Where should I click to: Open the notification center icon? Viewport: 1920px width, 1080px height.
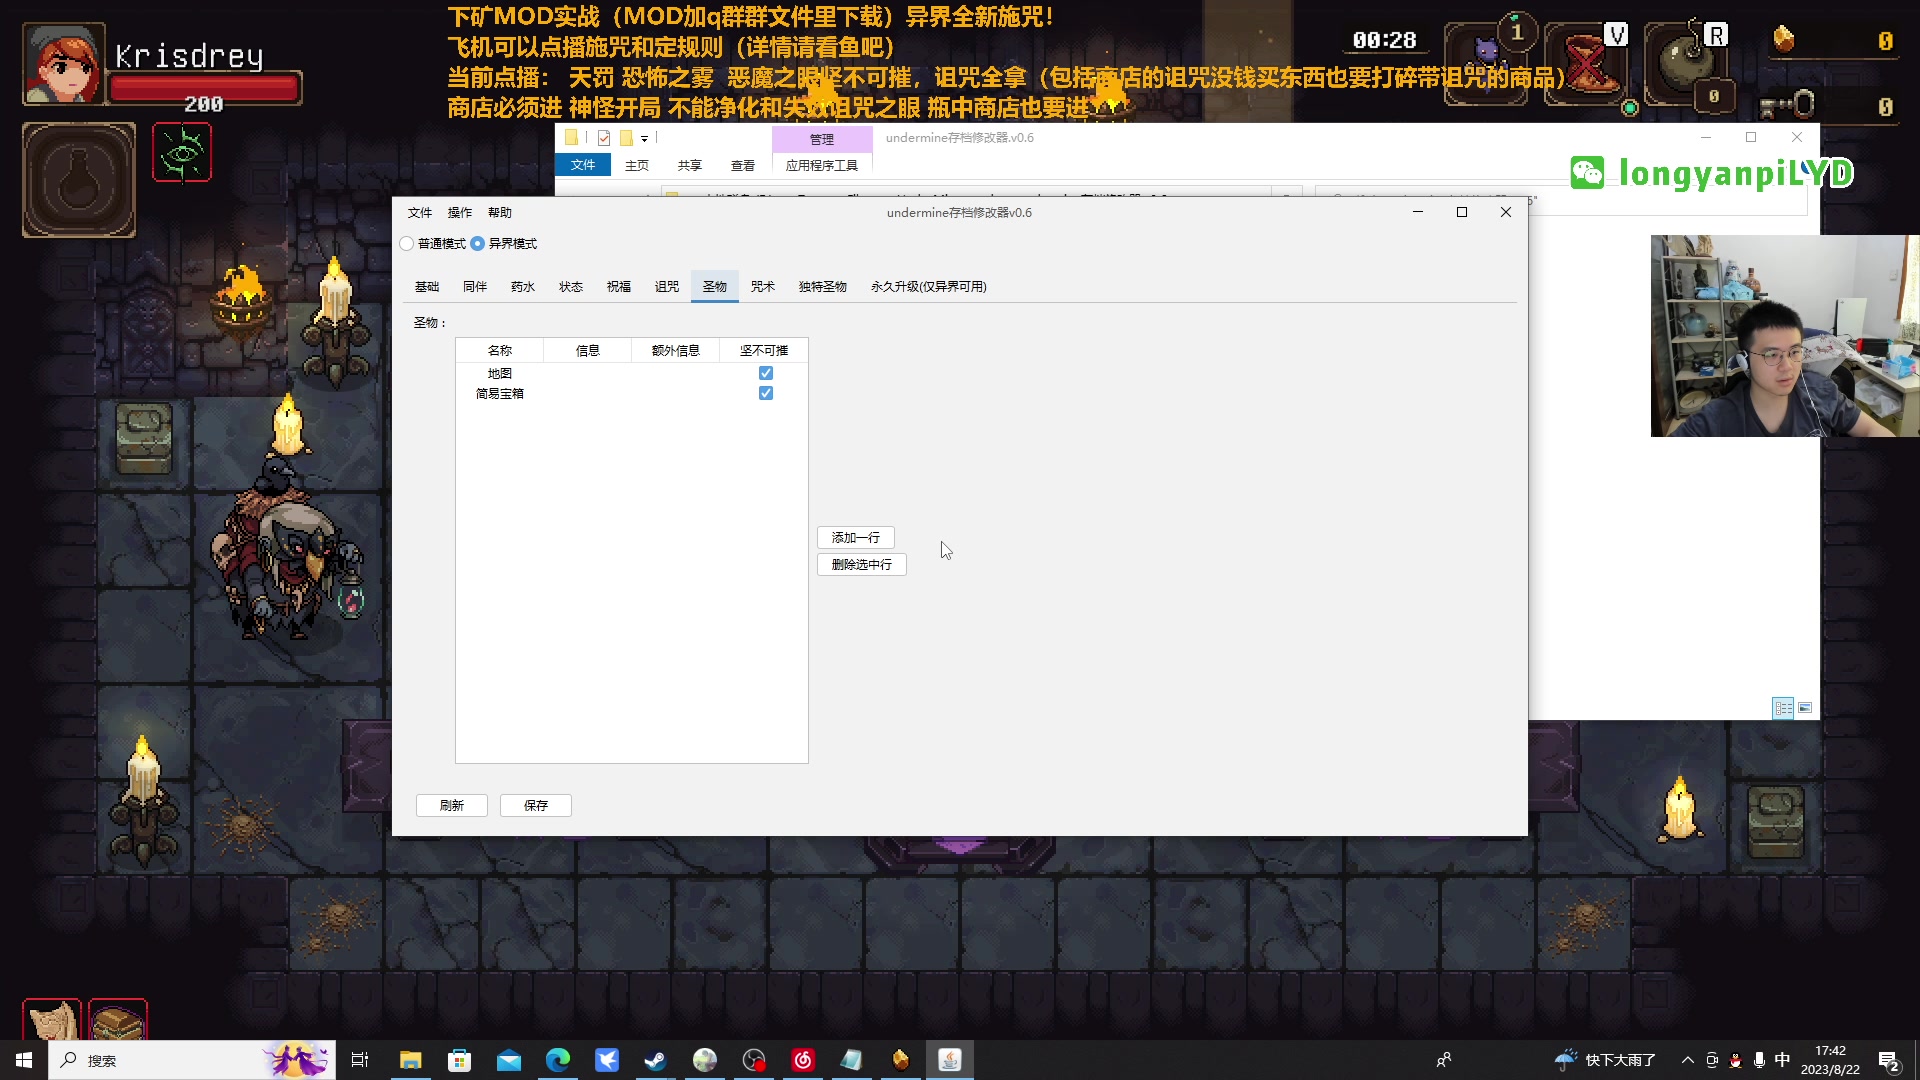click(x=1889, y=1061)
